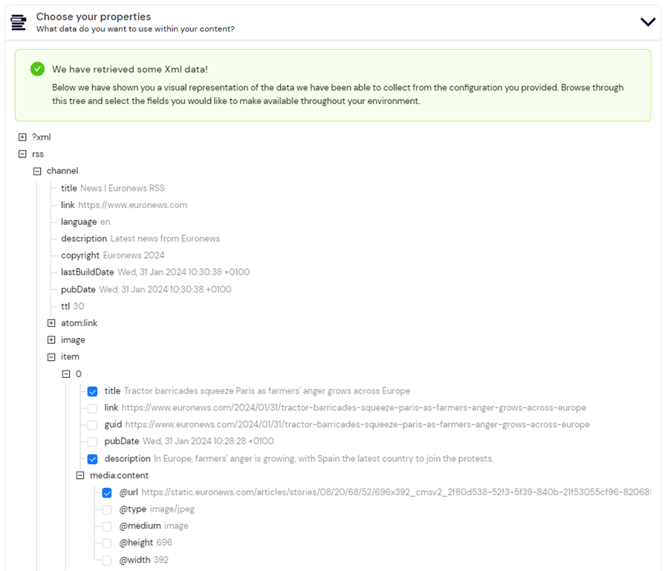This screenshot has width=670, height=571.
Task: Collapse the rss tree node
Action: point(22,154)
